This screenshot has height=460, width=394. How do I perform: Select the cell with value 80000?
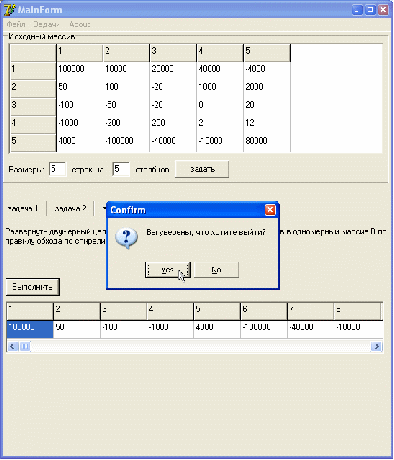(x=267, y=141)
